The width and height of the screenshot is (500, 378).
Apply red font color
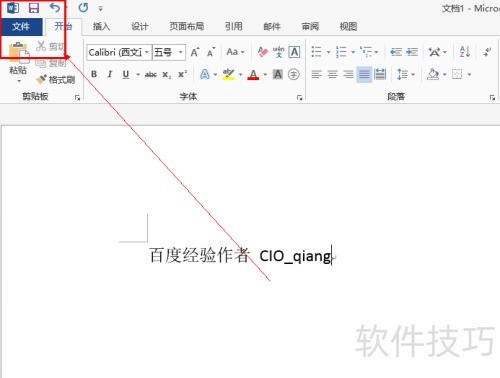coord(253,74)
